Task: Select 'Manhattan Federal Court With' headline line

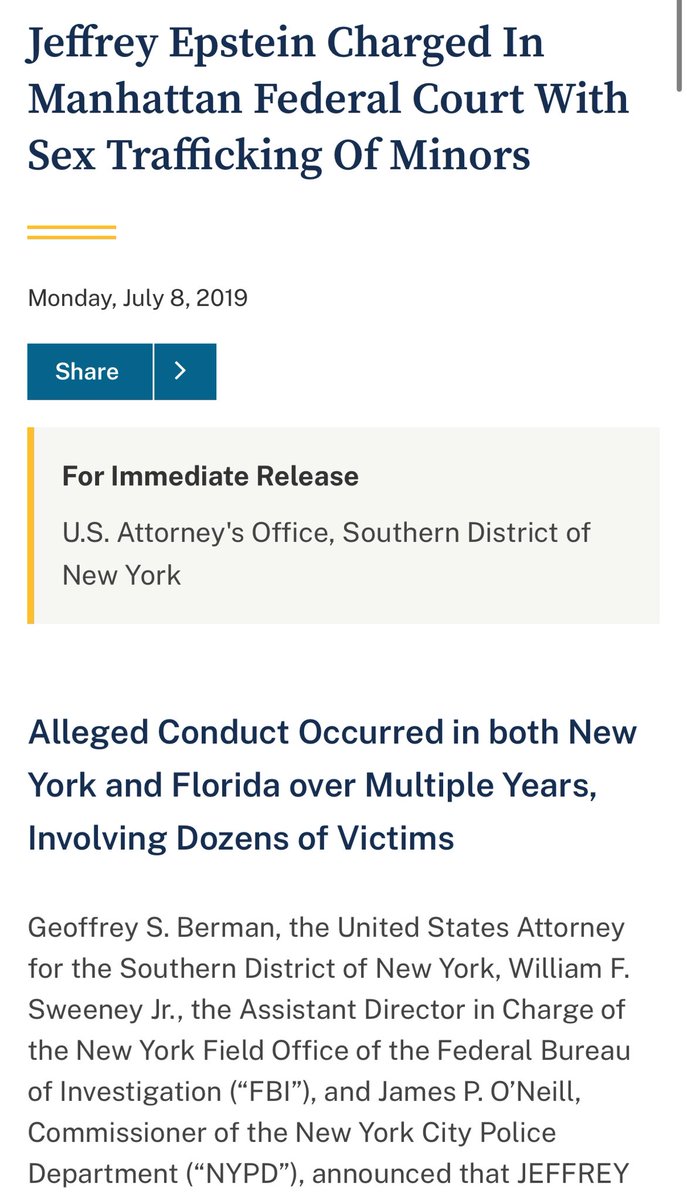Action: tap(328, 99)
